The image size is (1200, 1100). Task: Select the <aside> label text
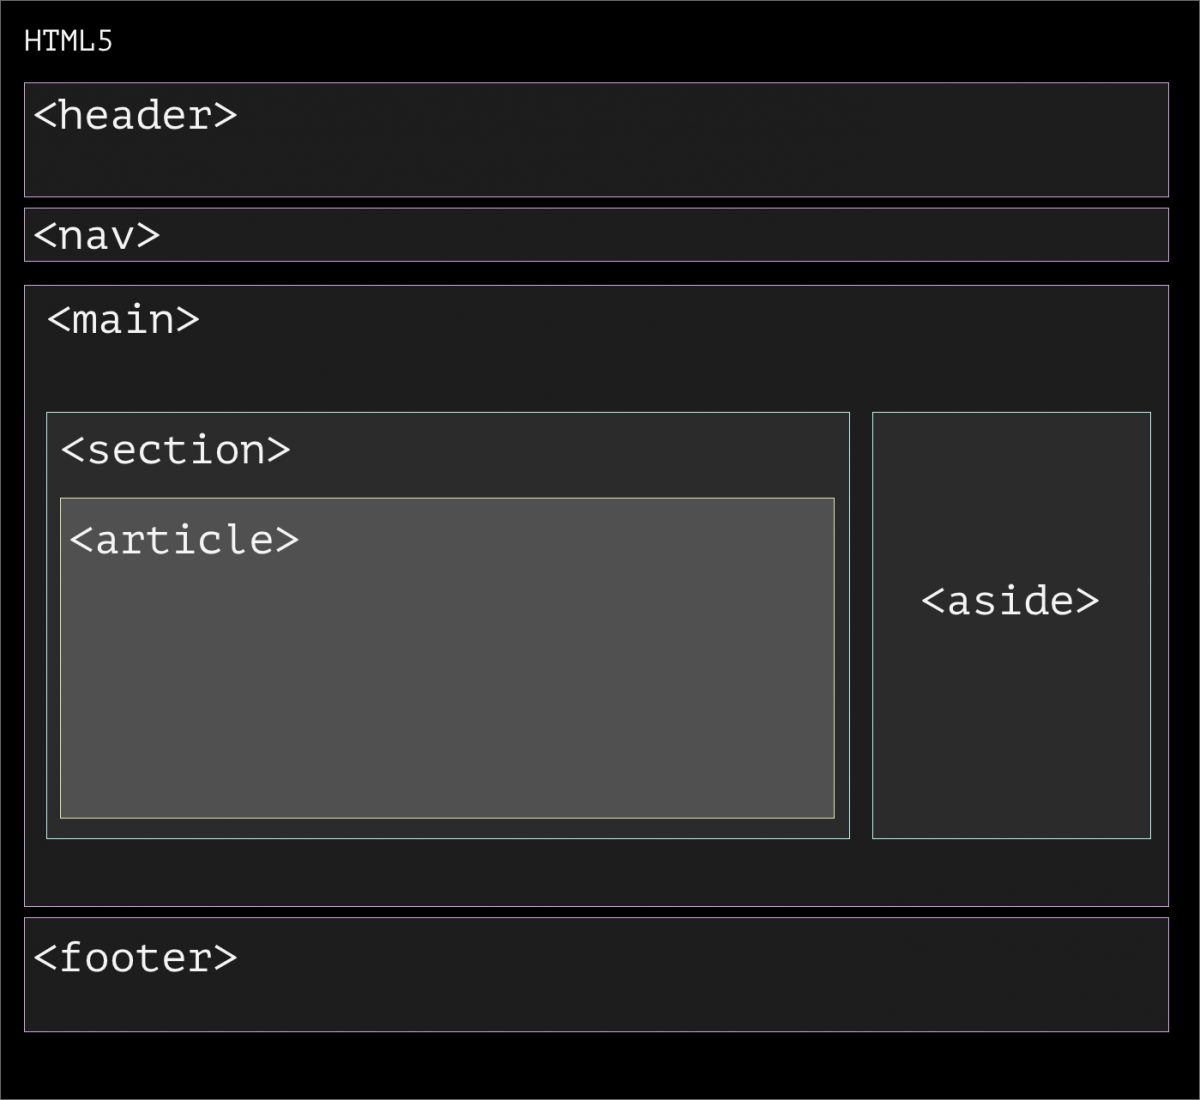point(1010,601)
